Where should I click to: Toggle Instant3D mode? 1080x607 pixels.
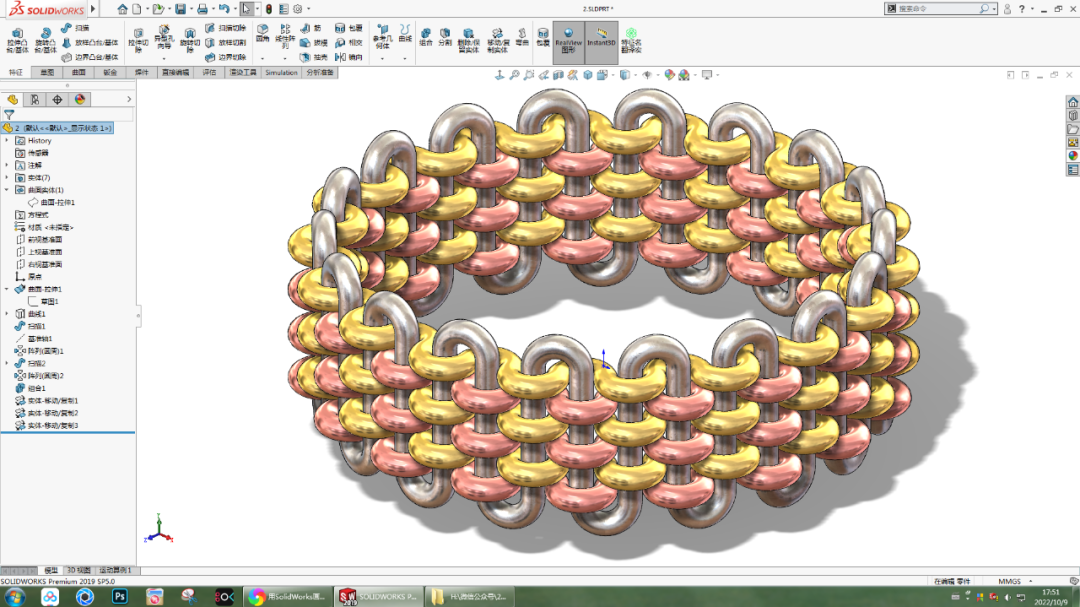pos(601,41)
